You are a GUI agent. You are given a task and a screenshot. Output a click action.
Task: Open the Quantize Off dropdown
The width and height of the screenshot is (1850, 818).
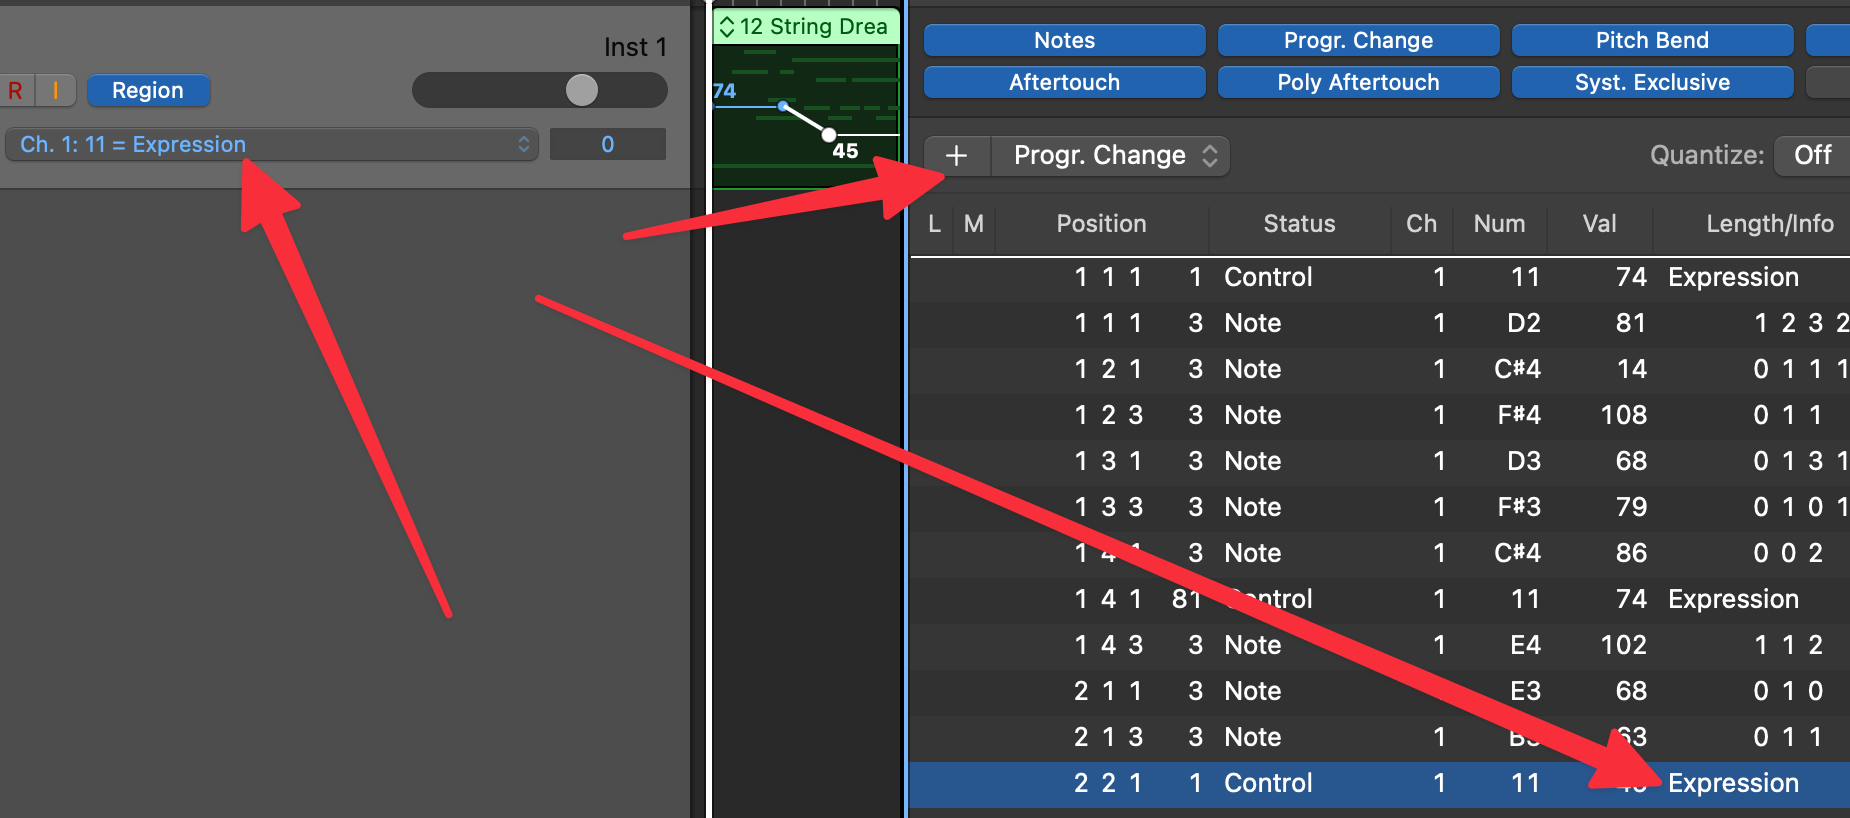click(1811, 155)
